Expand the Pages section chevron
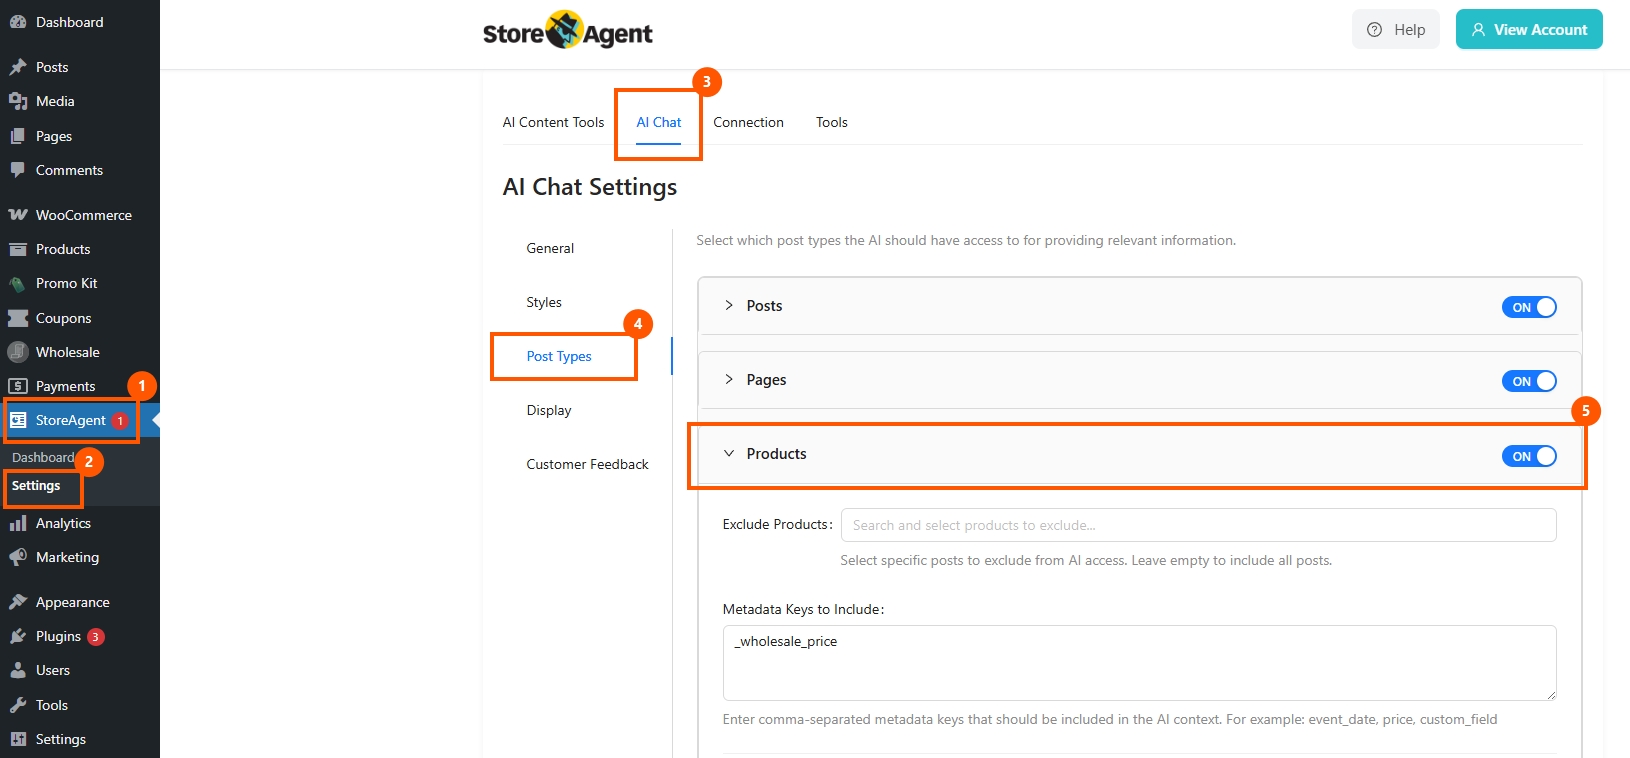The height and width of the screenshot is (758, 1630). pos(729,379)
